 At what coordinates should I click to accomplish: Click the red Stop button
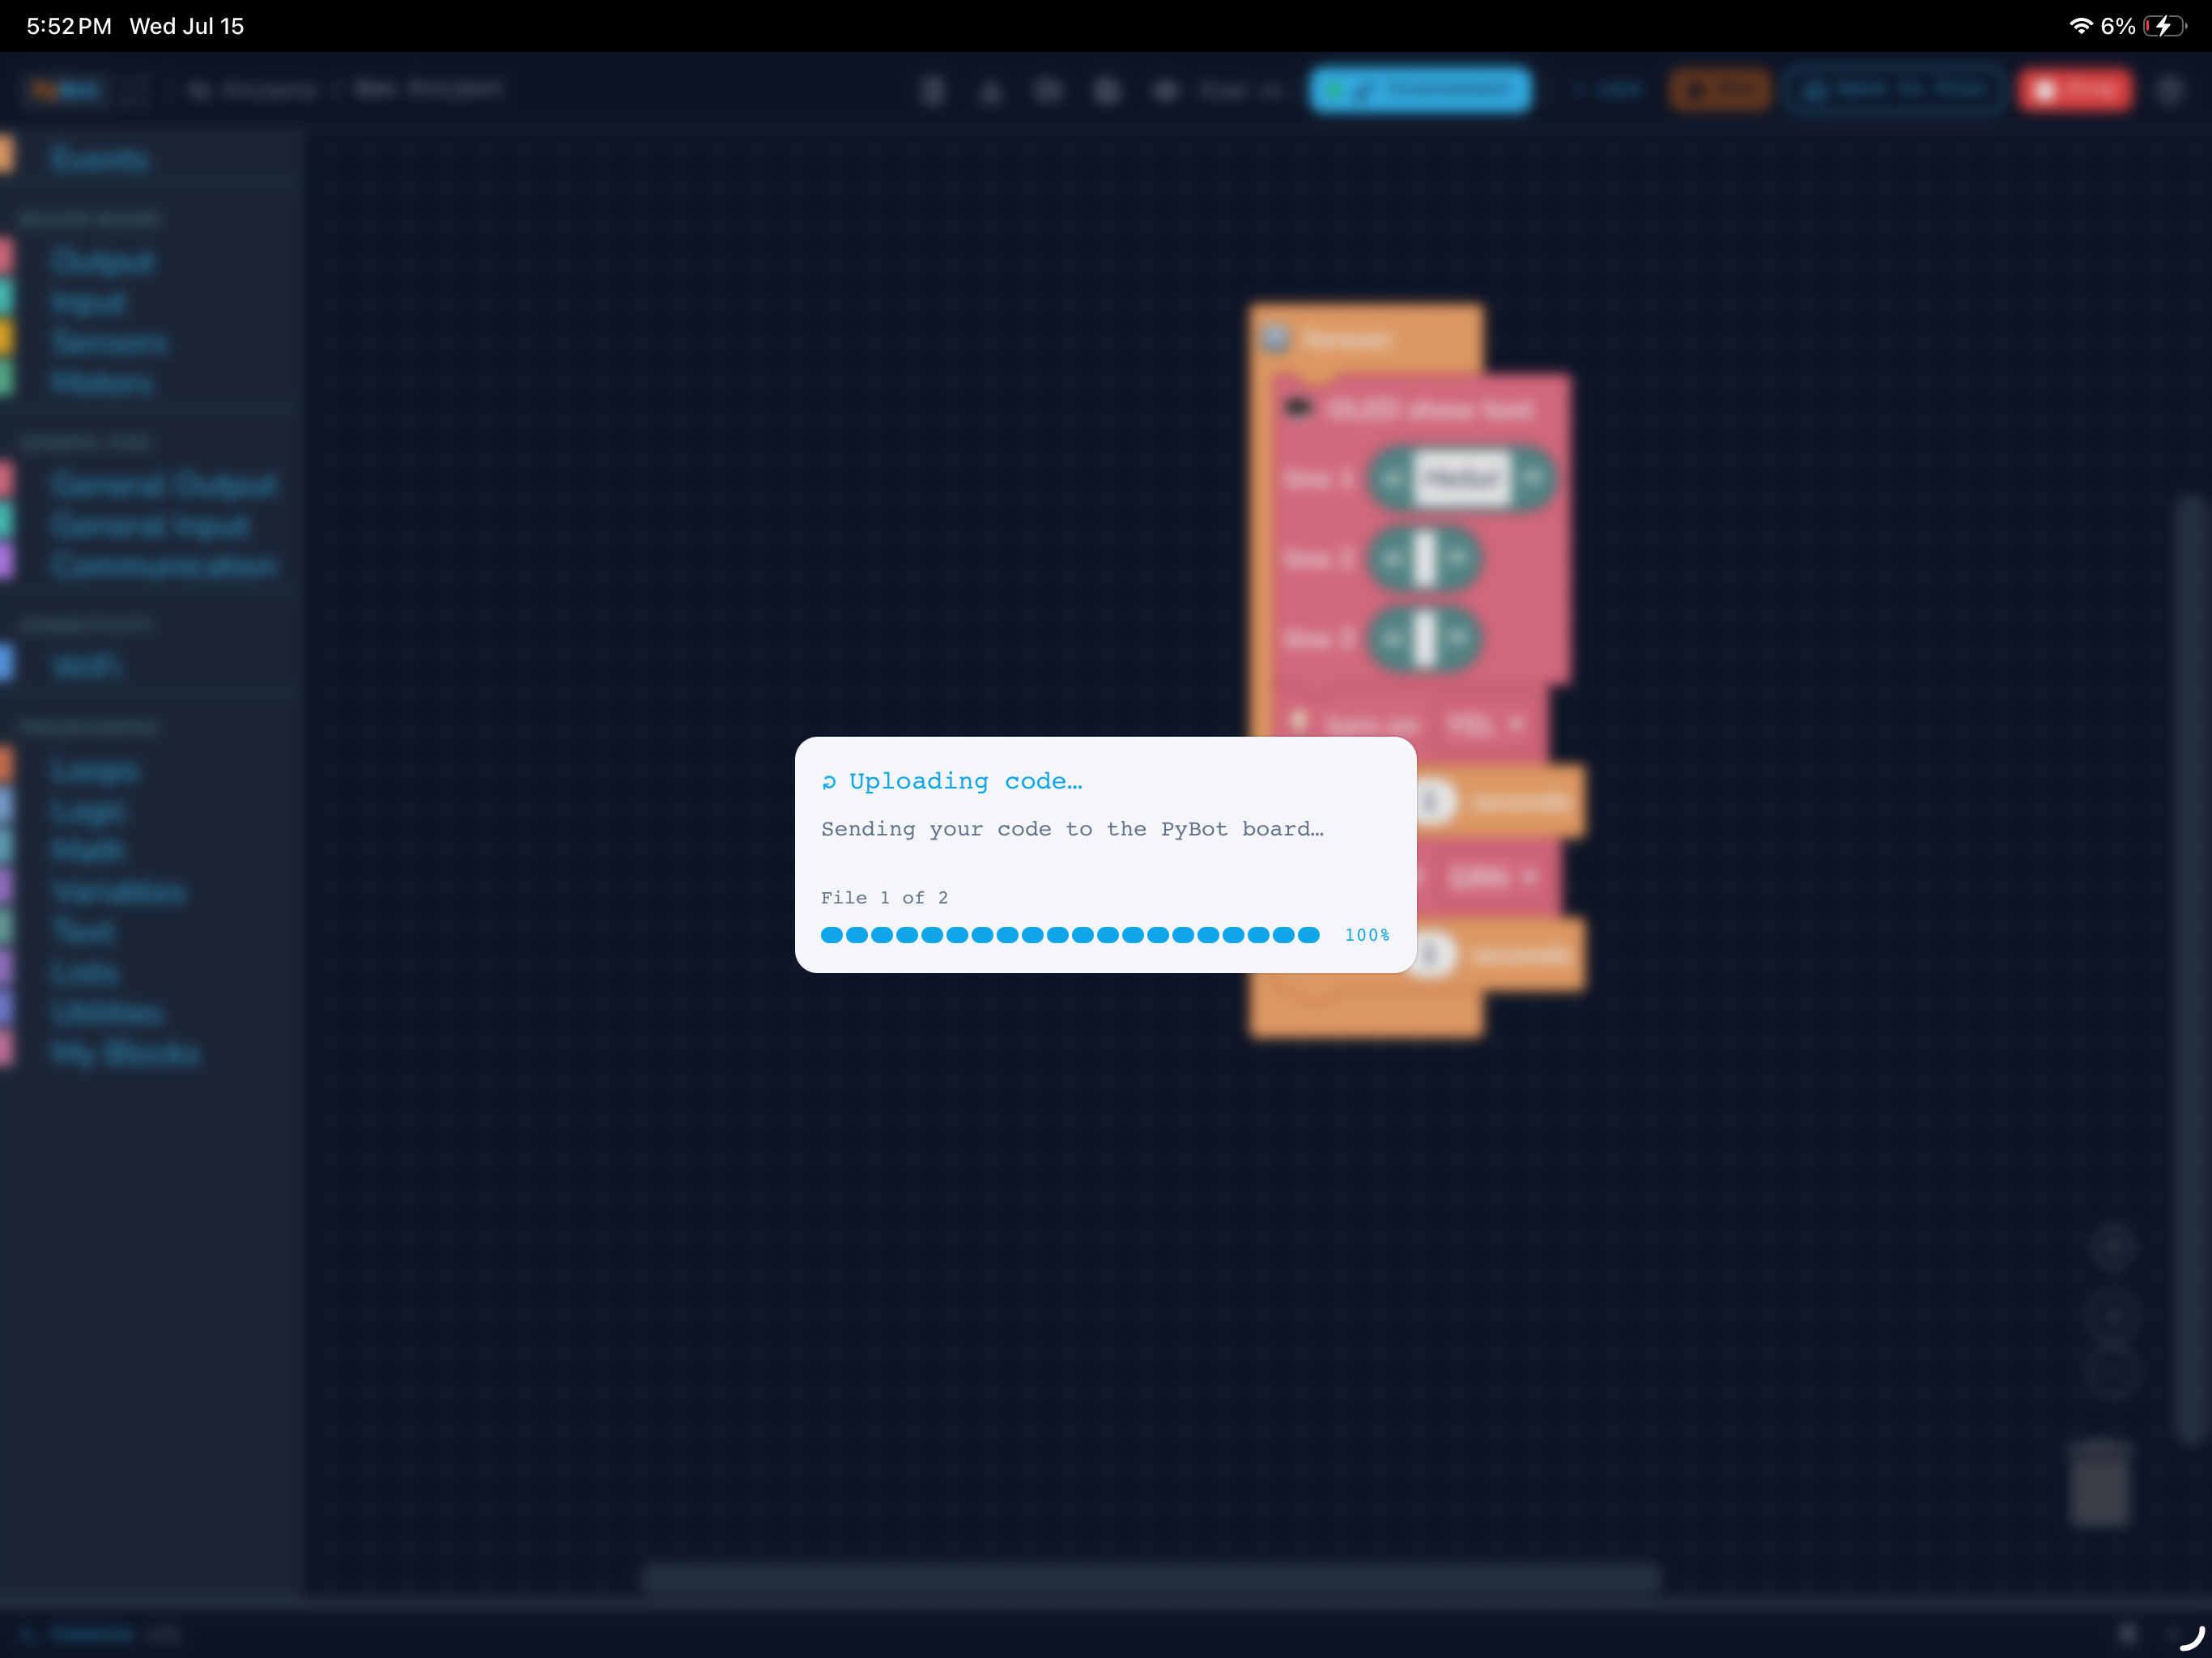pos(2075,90)
